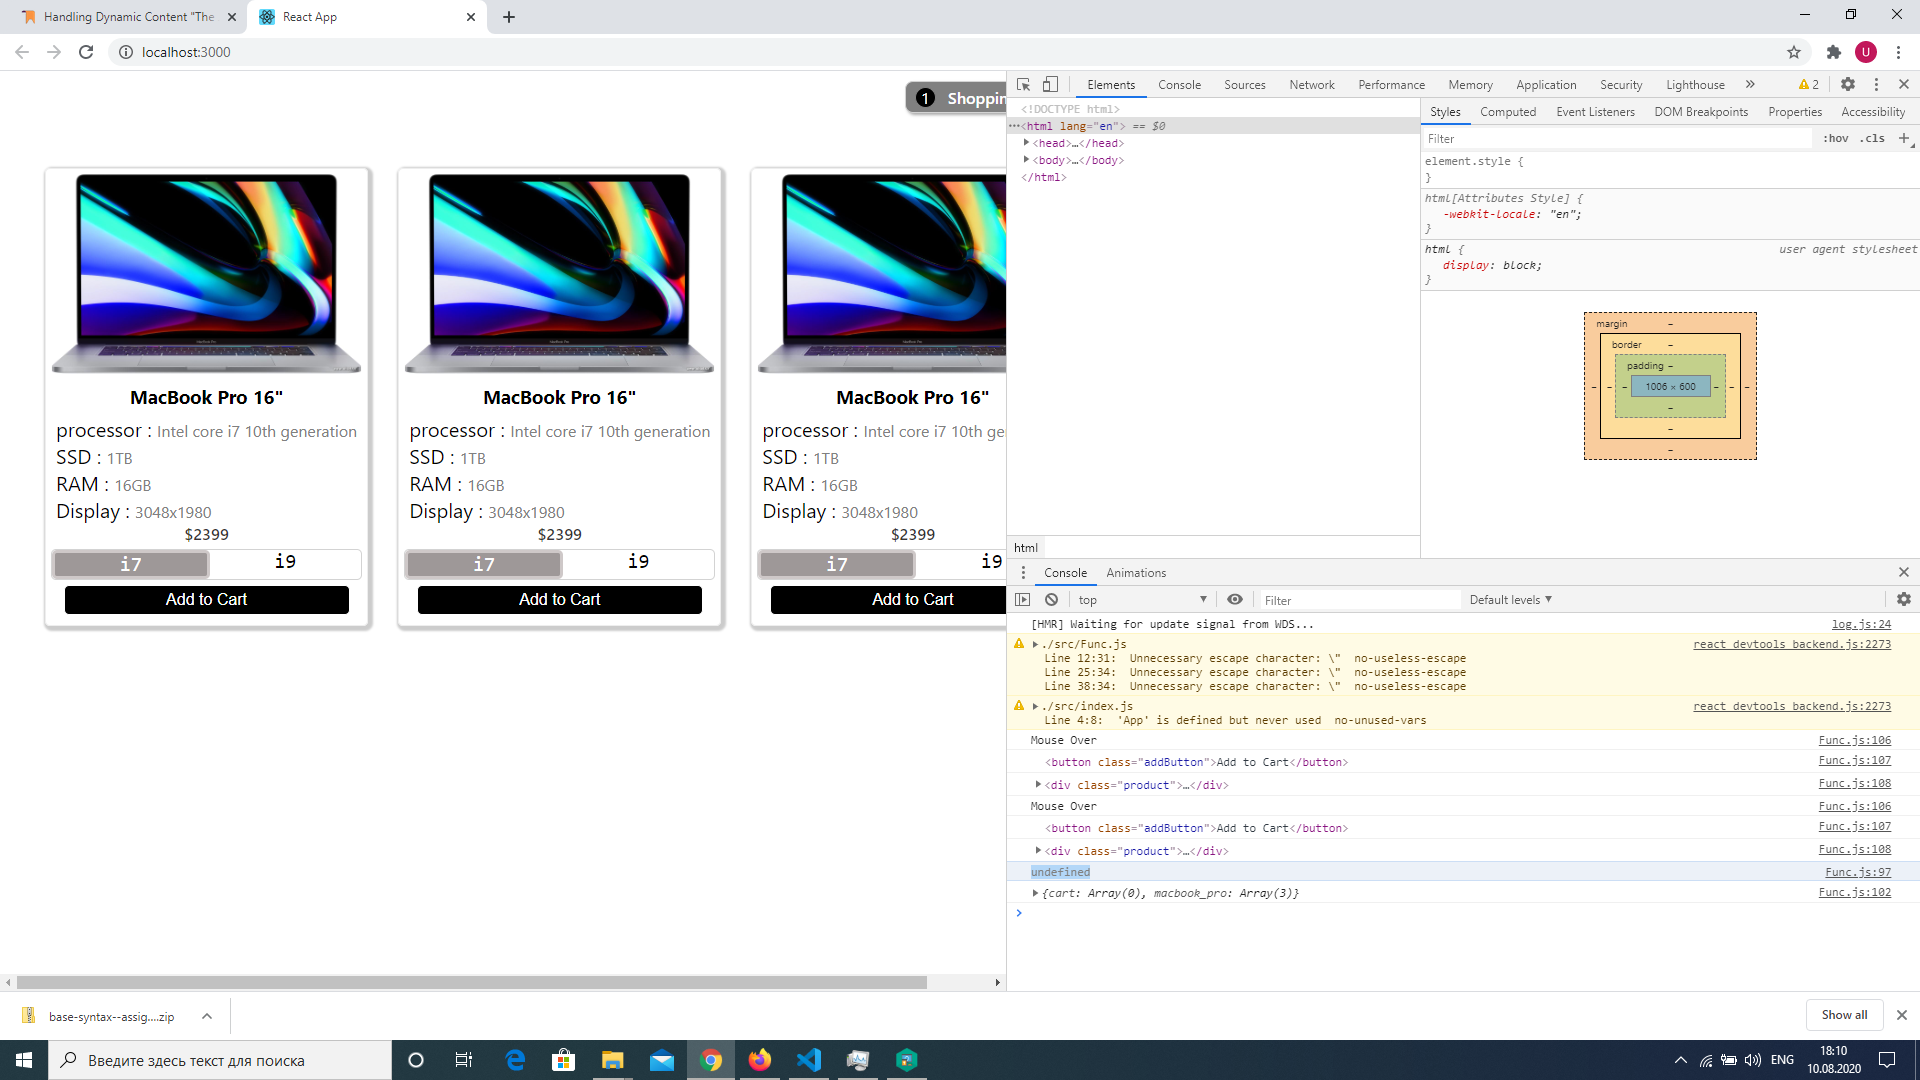Switch to the Handling Dynamic Content tab
Image resolution: width=1920 pixels, height=1080 pixels.
[128, 17]
